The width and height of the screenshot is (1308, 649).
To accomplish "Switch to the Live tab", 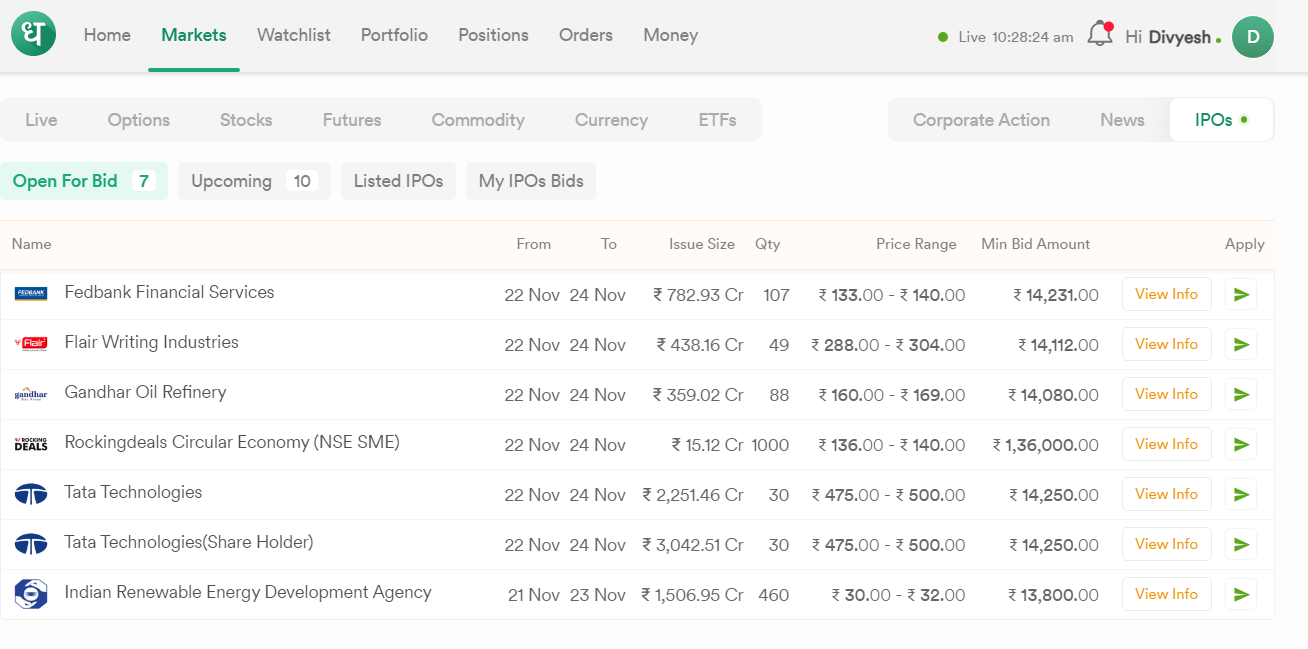I will [41, 120].
